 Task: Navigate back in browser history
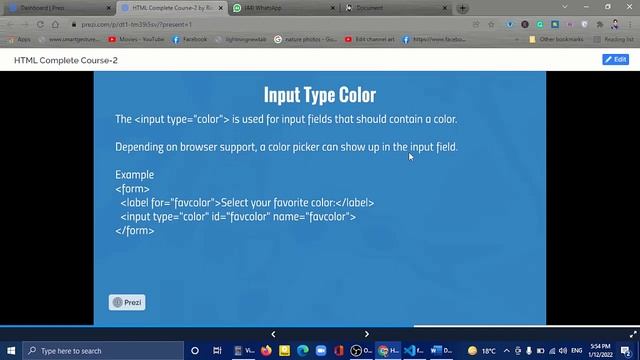tap(11, 24)
